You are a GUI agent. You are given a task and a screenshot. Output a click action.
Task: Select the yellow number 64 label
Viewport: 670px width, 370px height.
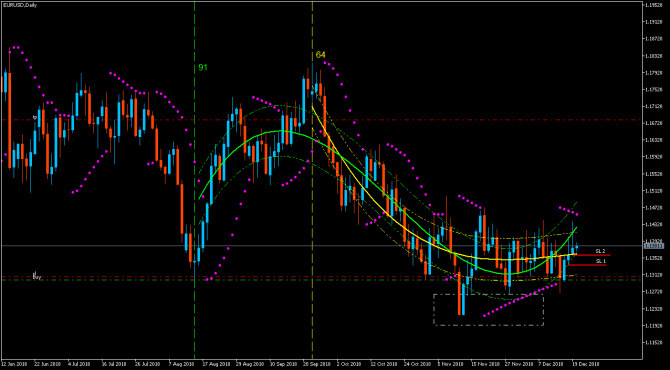click(x=320, y=55)
